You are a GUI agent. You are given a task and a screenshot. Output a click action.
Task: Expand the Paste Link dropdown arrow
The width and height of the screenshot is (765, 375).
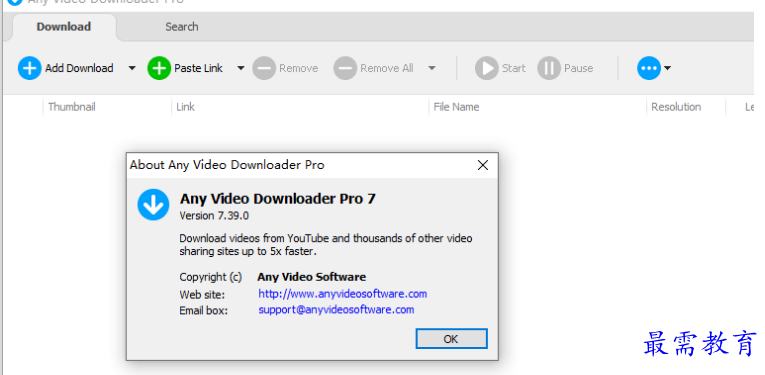click(241, 68)
